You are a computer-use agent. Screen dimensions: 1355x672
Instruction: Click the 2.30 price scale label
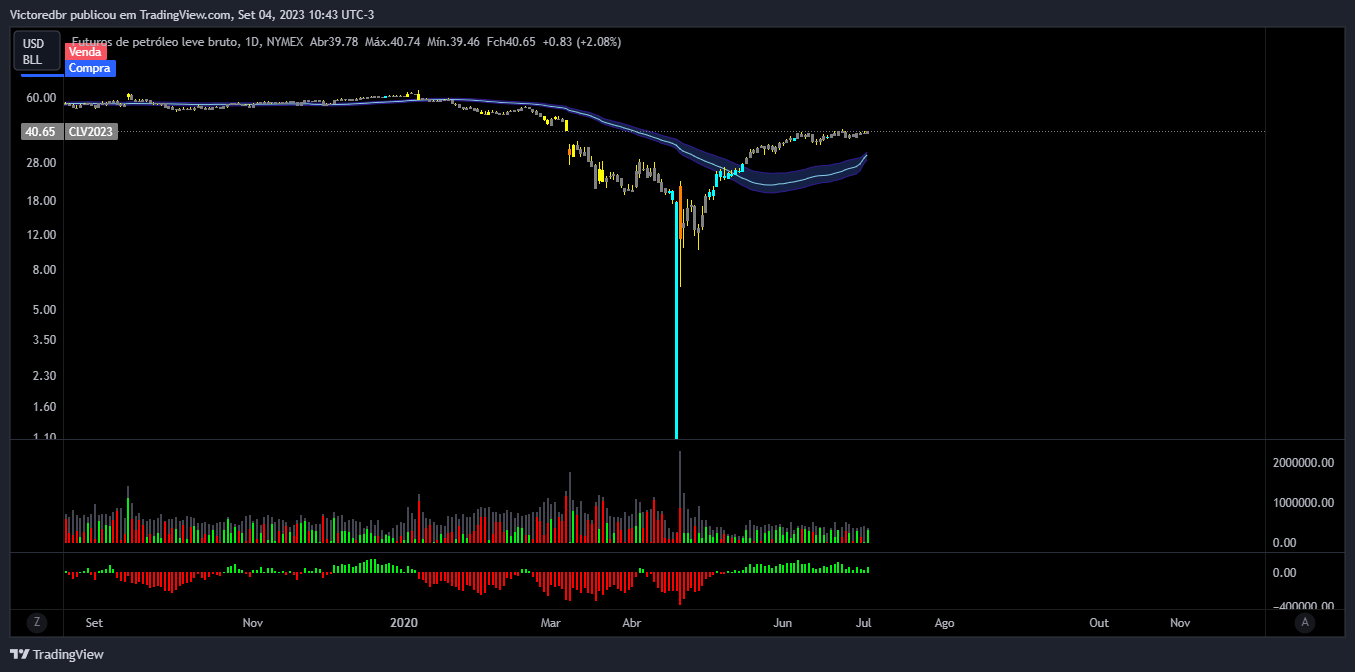point(43,376)
